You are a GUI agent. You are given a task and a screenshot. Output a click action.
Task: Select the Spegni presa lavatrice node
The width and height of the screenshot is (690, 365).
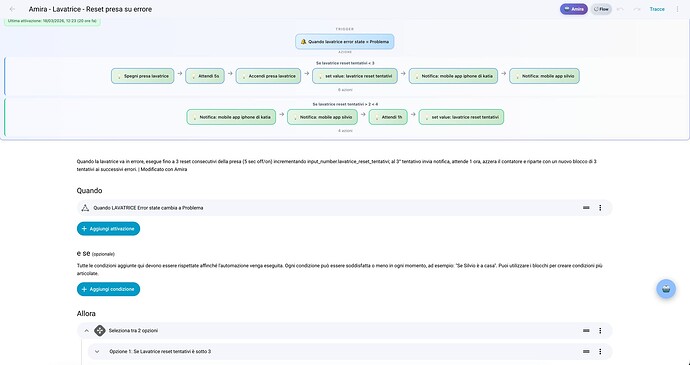click(x=143, y=76)
